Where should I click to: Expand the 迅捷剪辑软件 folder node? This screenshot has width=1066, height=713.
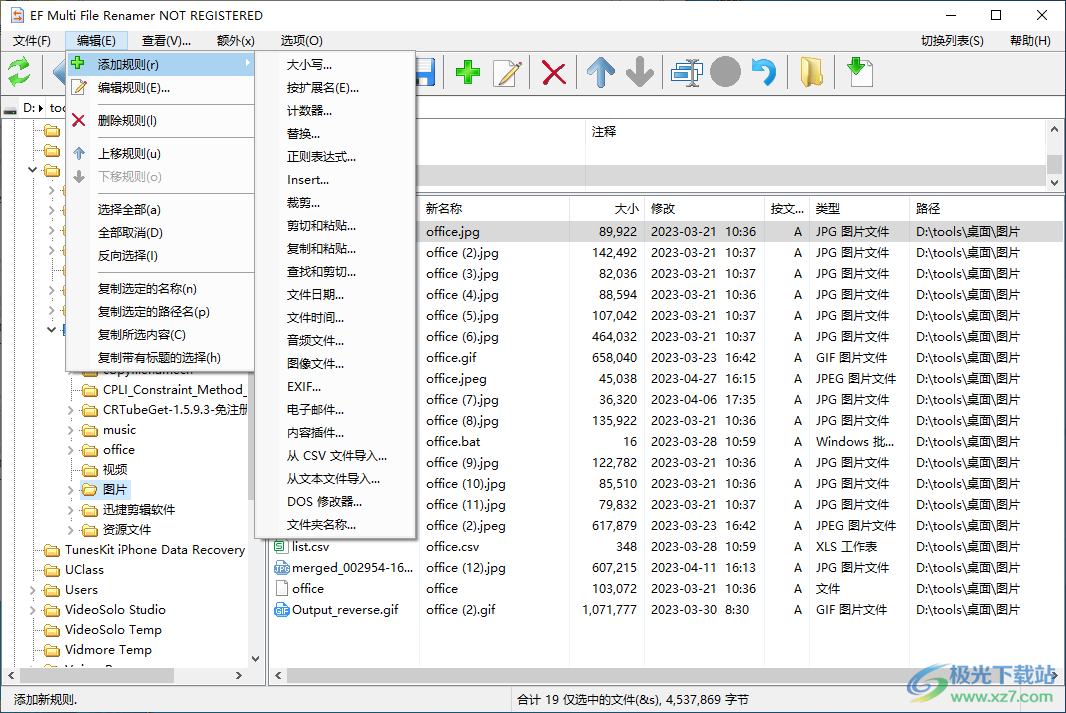(71, 510)
